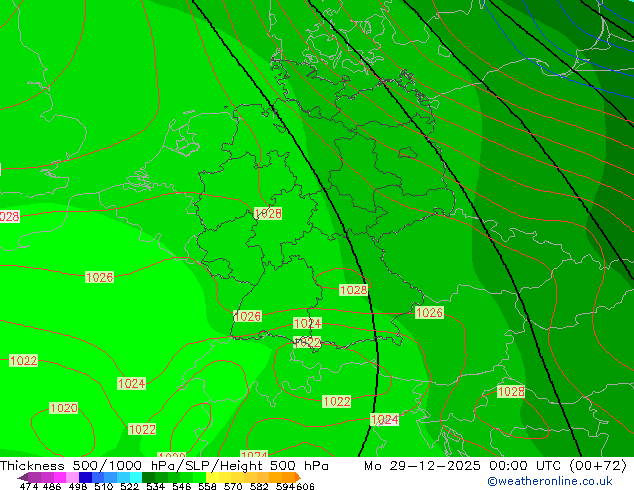Click the cut-off '028' label at the map's left edge
The width and height of the screenshot is (634, 490).
(x=9, y=216)
